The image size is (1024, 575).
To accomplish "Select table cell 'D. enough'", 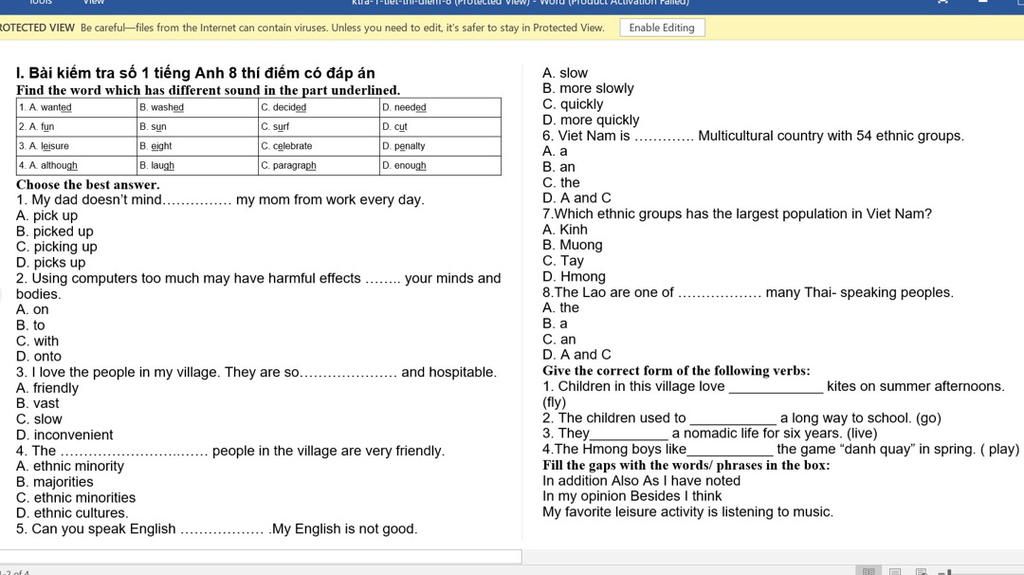I will coord(440,166).
